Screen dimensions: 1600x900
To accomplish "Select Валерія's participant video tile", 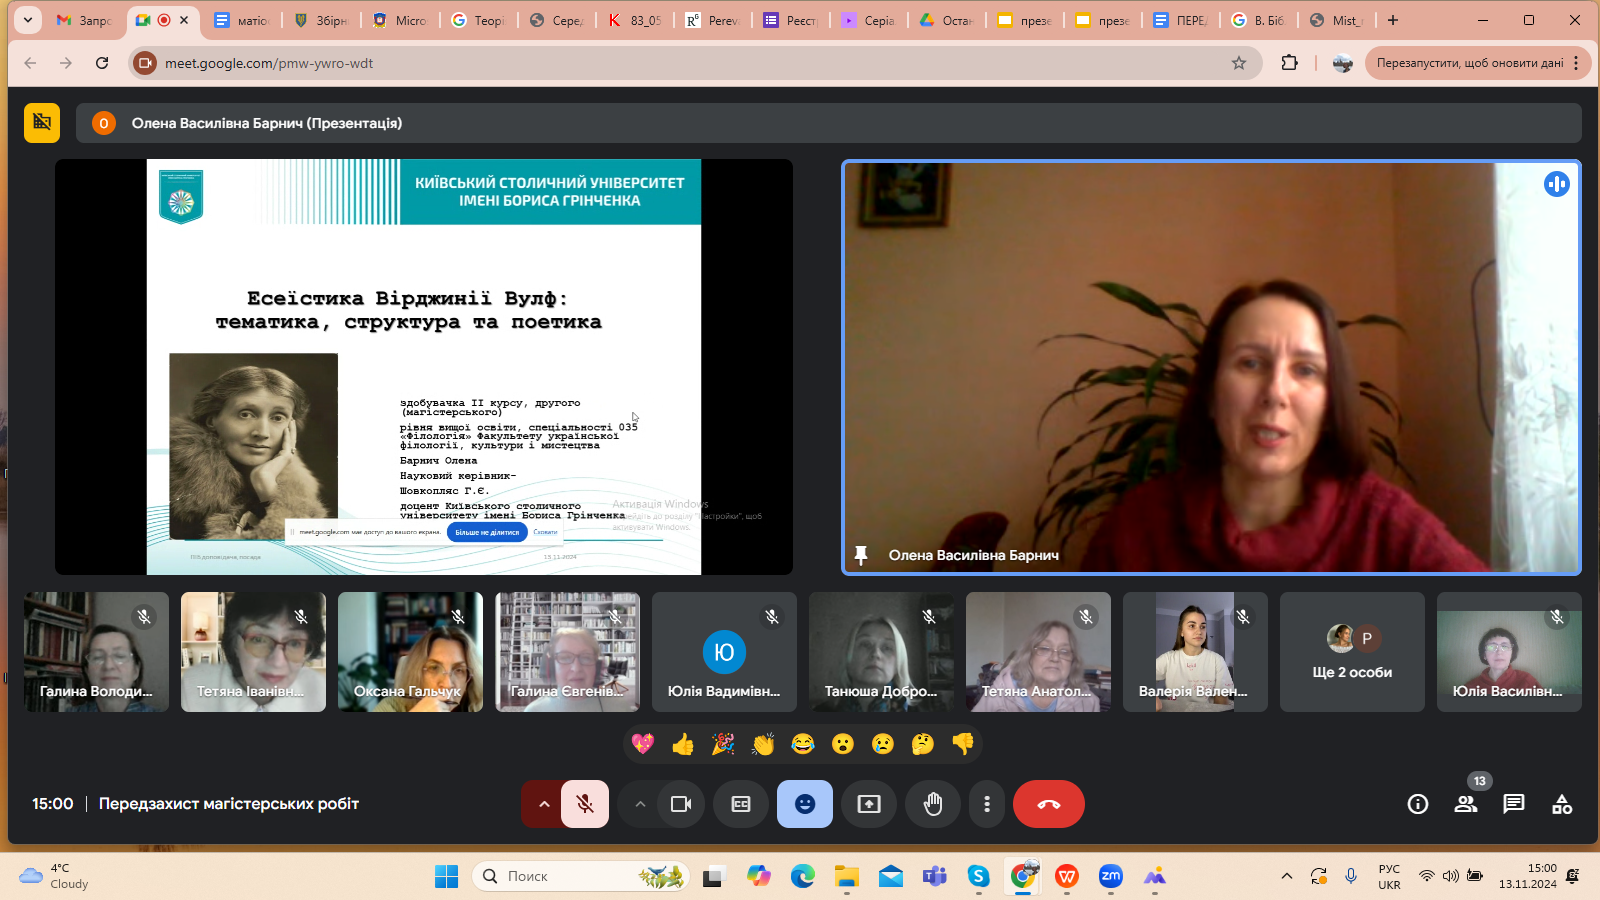I will coord(1194,651).
